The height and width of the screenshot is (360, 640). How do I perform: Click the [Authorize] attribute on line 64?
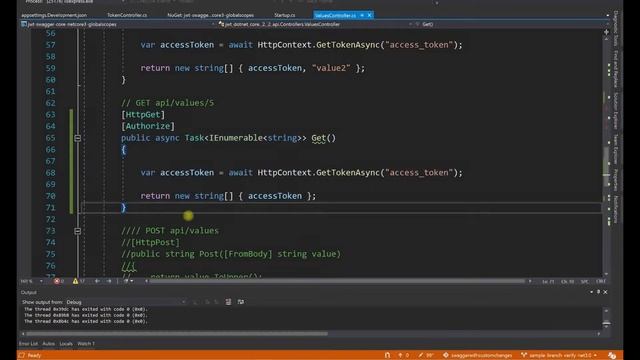148,126
